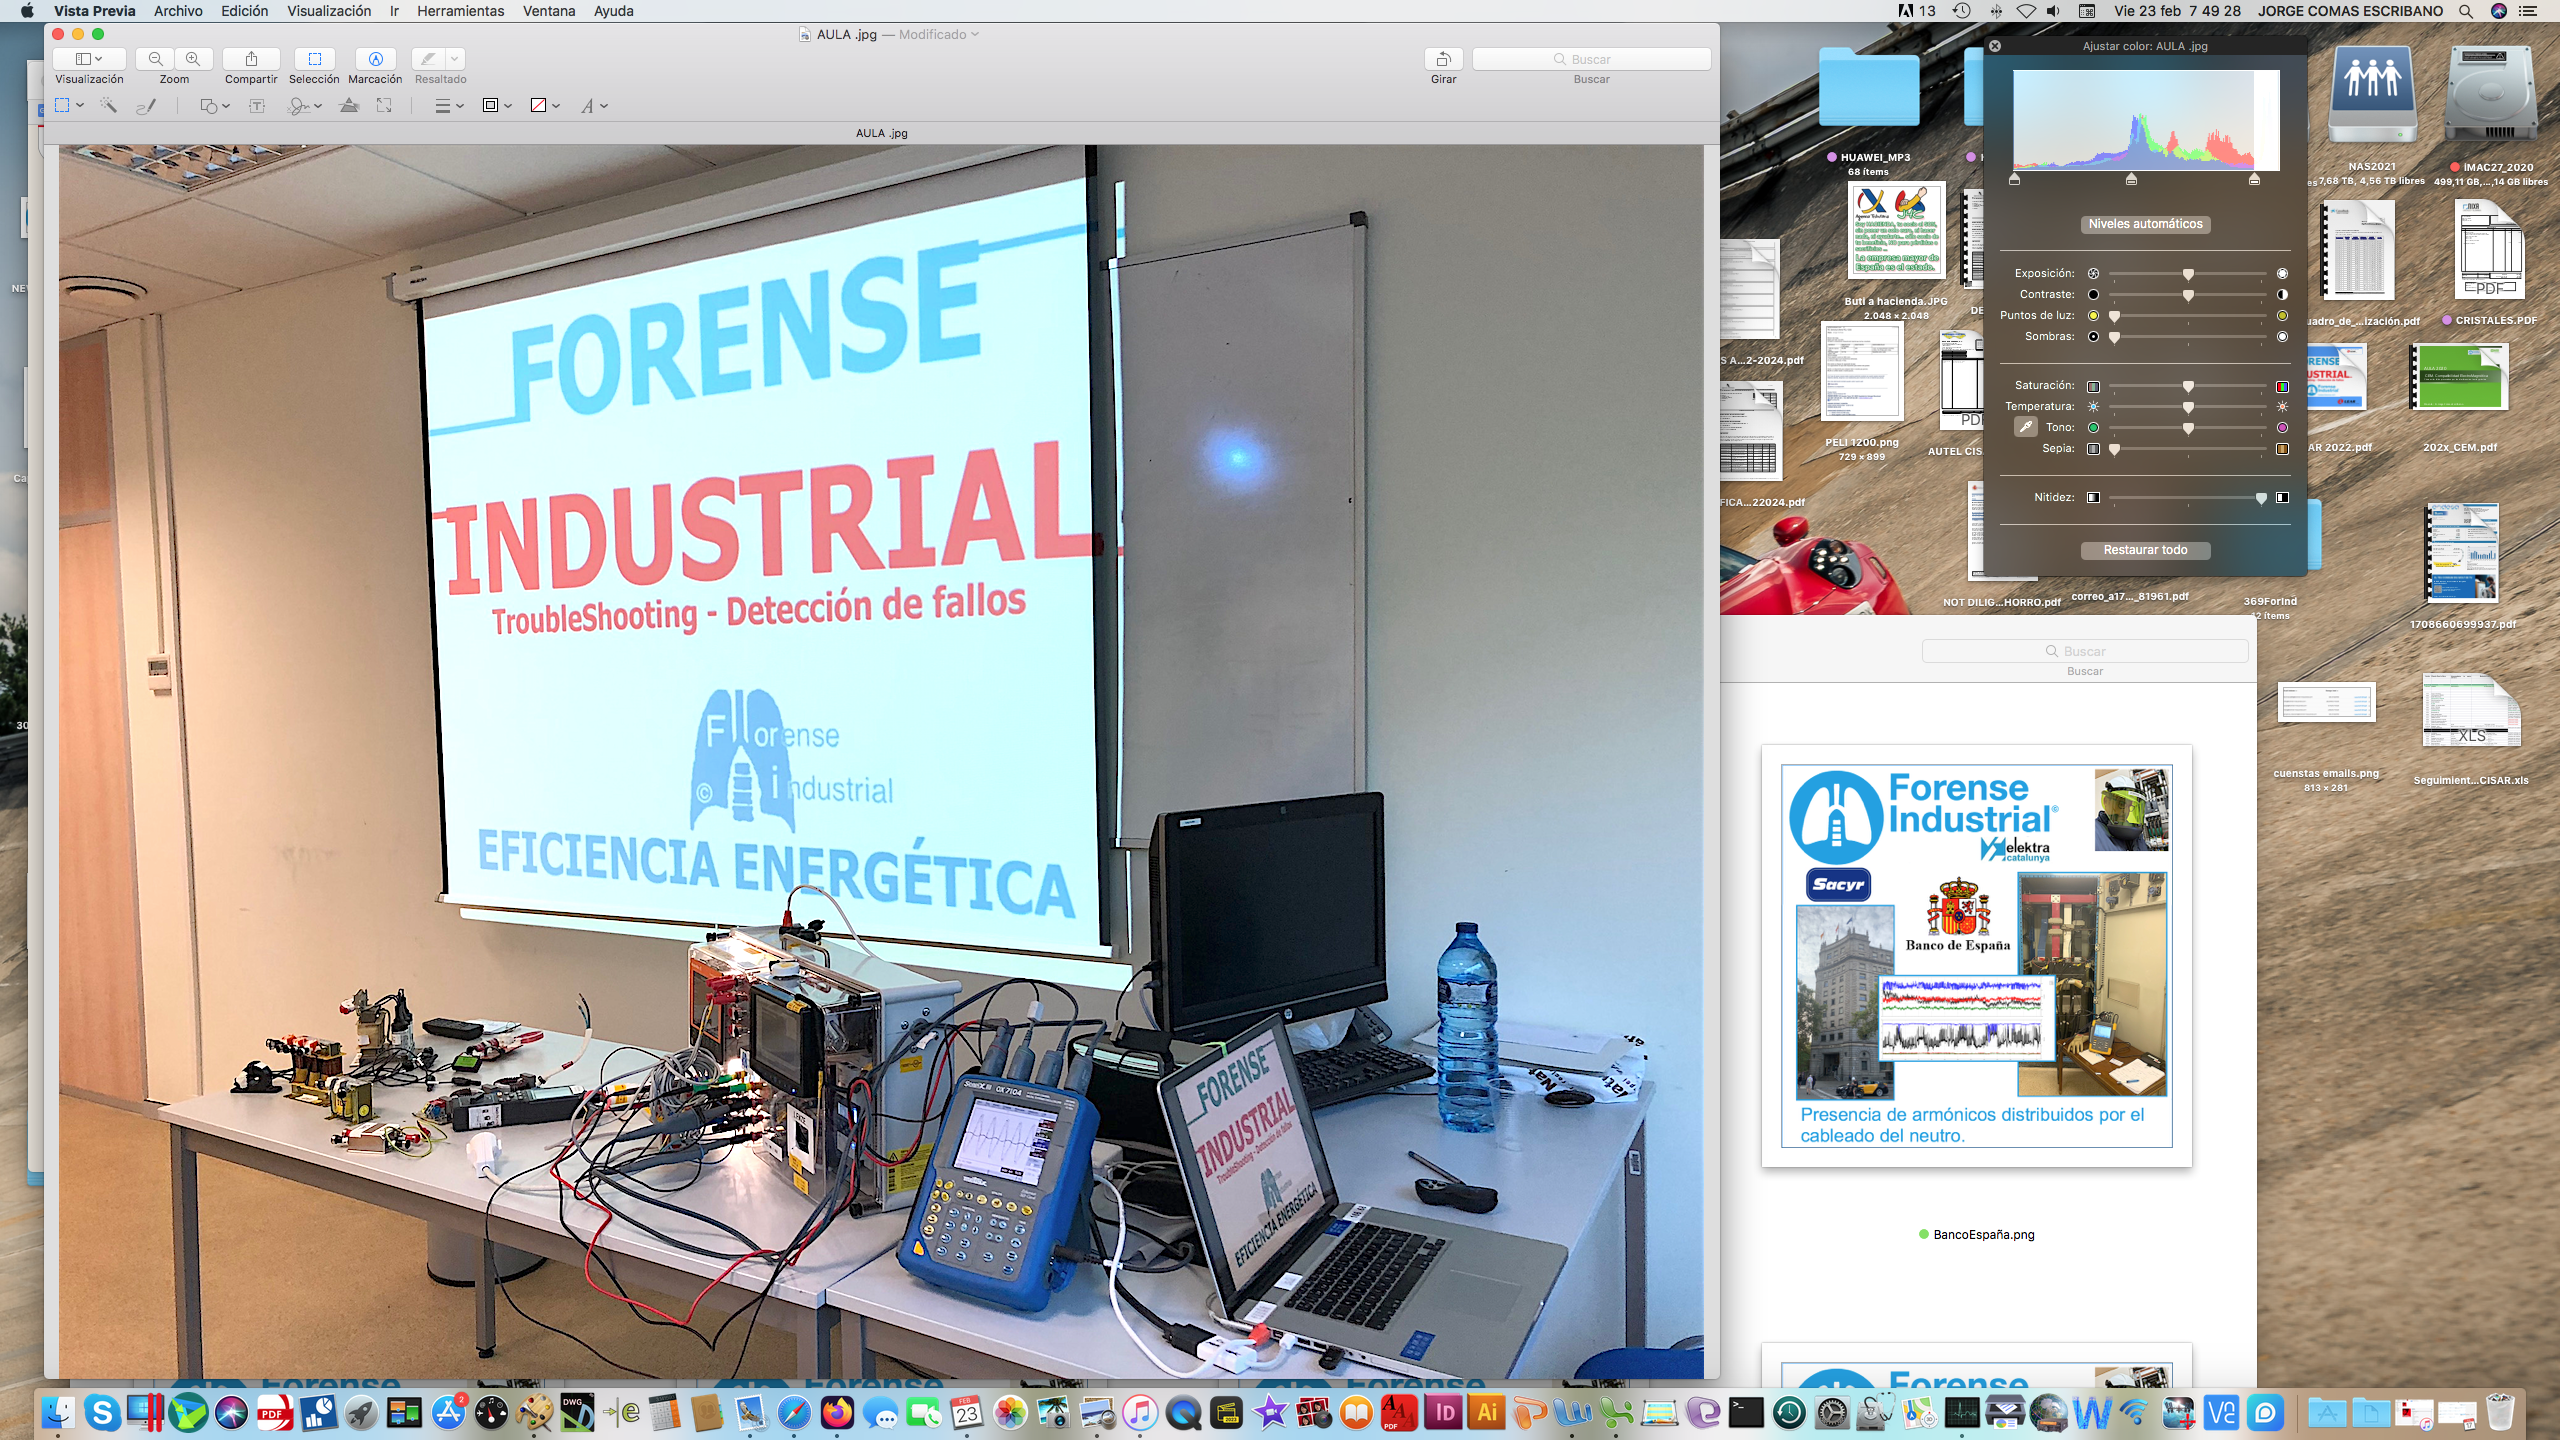Open Spotlight search in menu bar

[2466, 11]
